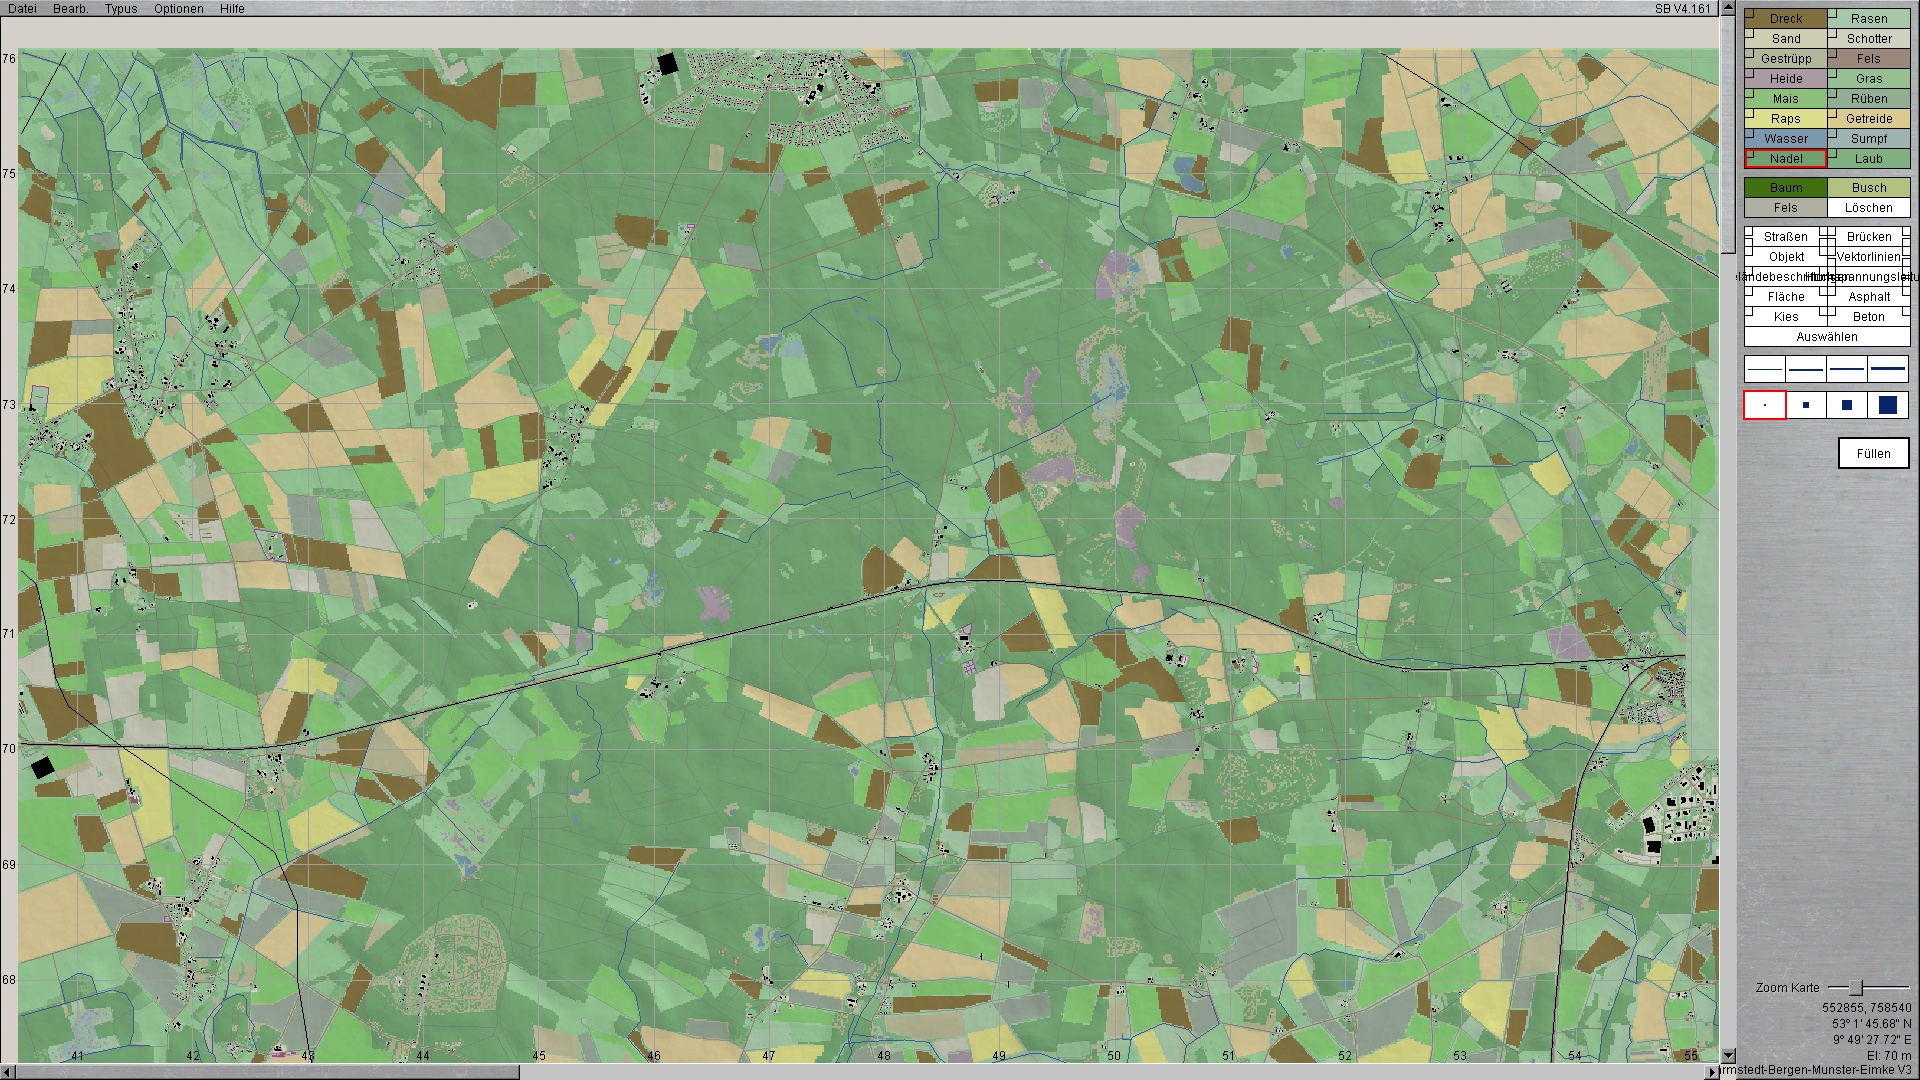Viewport: 1920px width, 1080px height.
Task: Open the Hilfe menu
Action: [232, 9]
